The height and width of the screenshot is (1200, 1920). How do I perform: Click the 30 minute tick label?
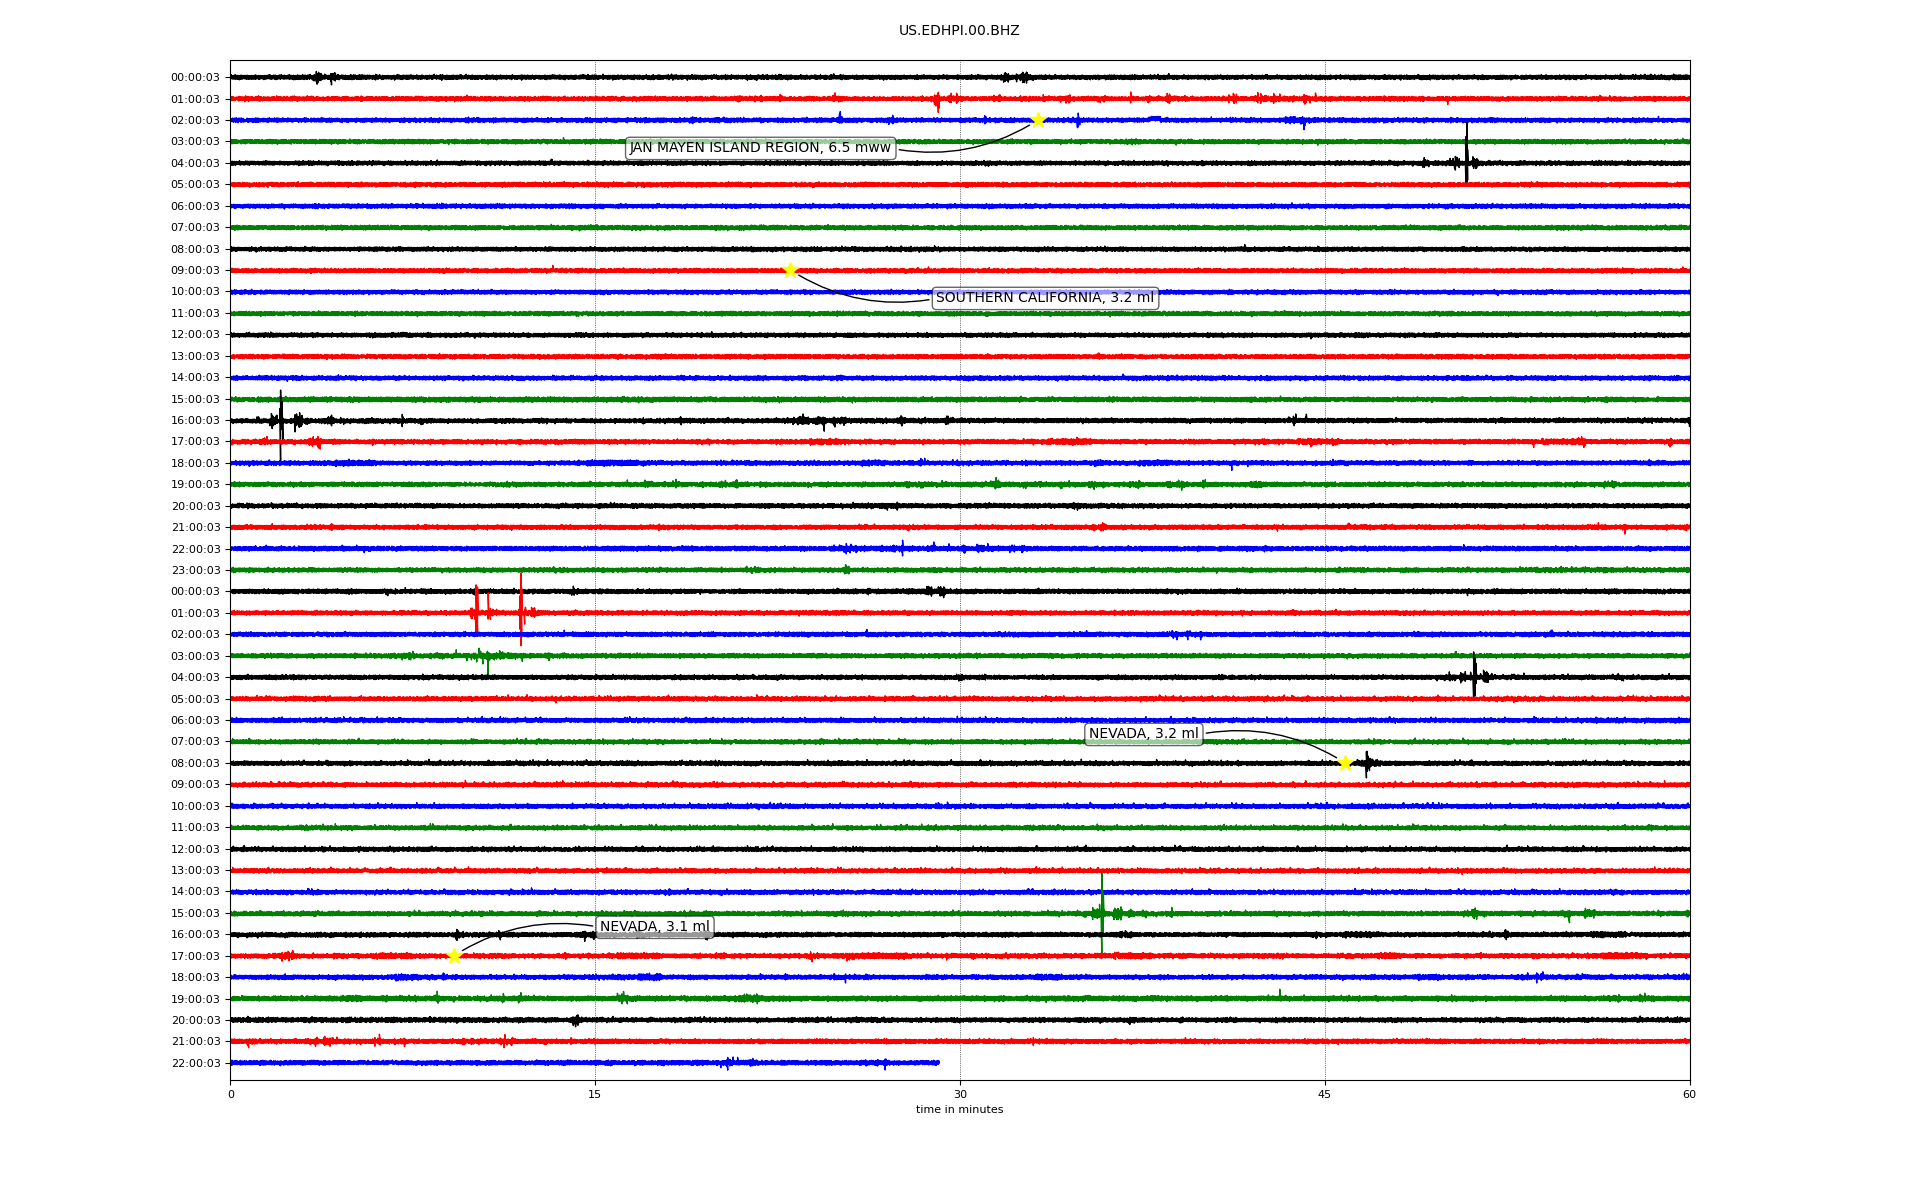960,1094
